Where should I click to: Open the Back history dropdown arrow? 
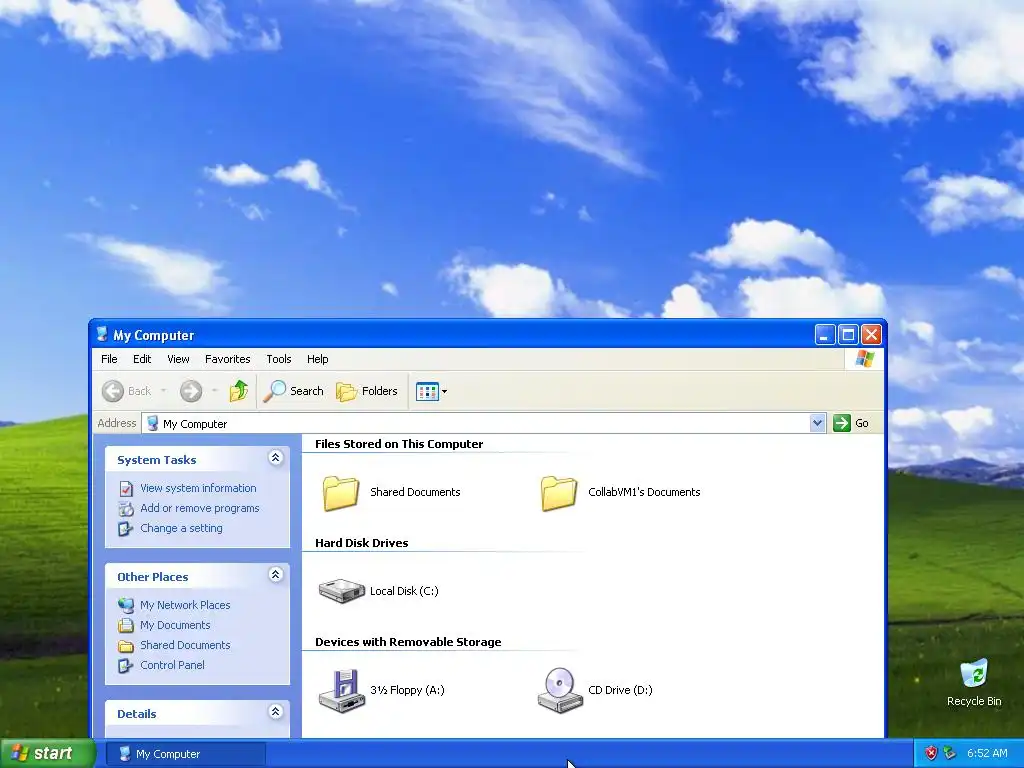(x=163, y=391)
